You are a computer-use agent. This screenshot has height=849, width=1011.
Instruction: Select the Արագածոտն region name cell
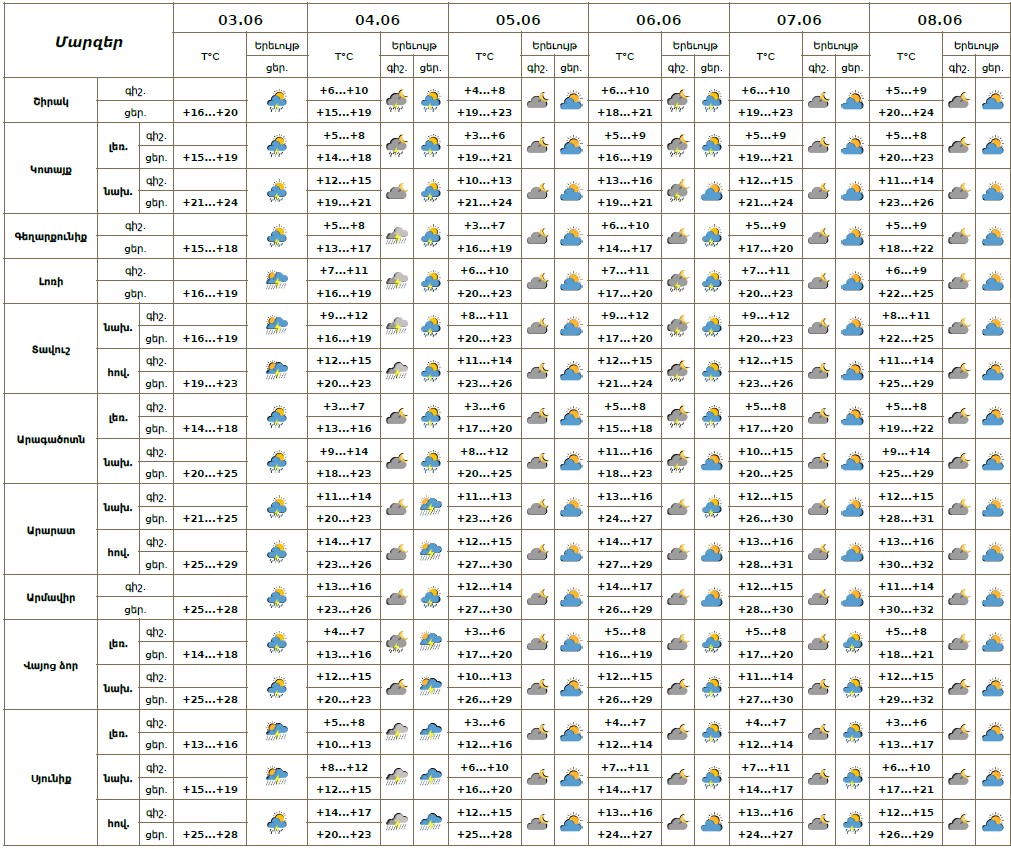point(50,439)
